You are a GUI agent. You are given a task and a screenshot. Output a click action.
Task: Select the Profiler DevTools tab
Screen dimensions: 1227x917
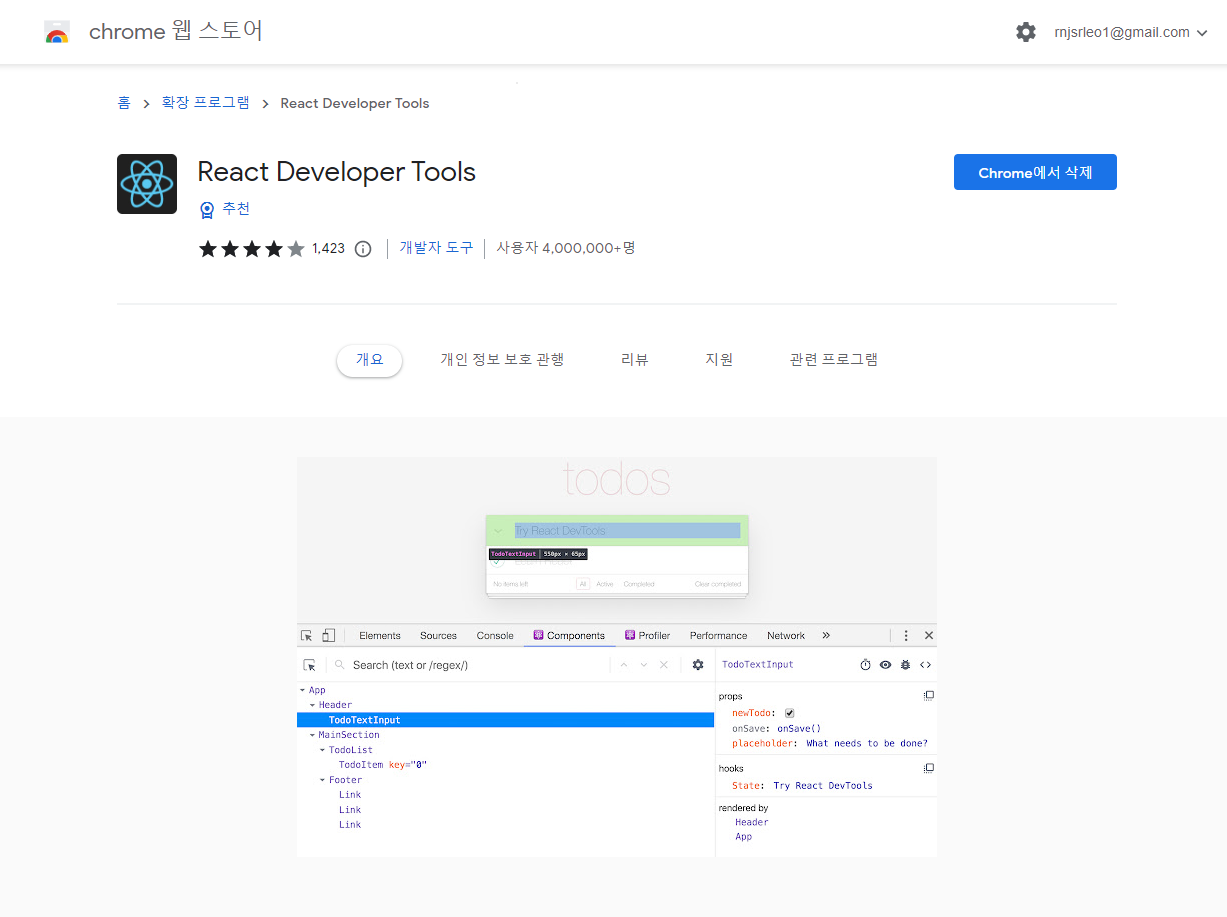pyautogui.click(x=647, y=636)
